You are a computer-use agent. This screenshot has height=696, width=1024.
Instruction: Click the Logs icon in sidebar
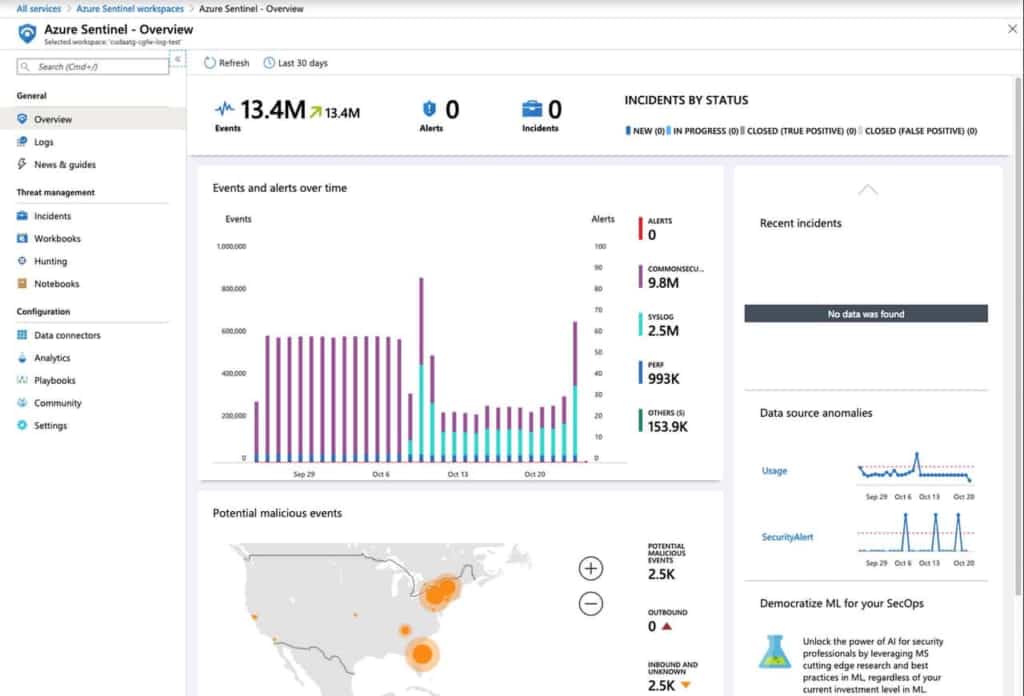22,142
